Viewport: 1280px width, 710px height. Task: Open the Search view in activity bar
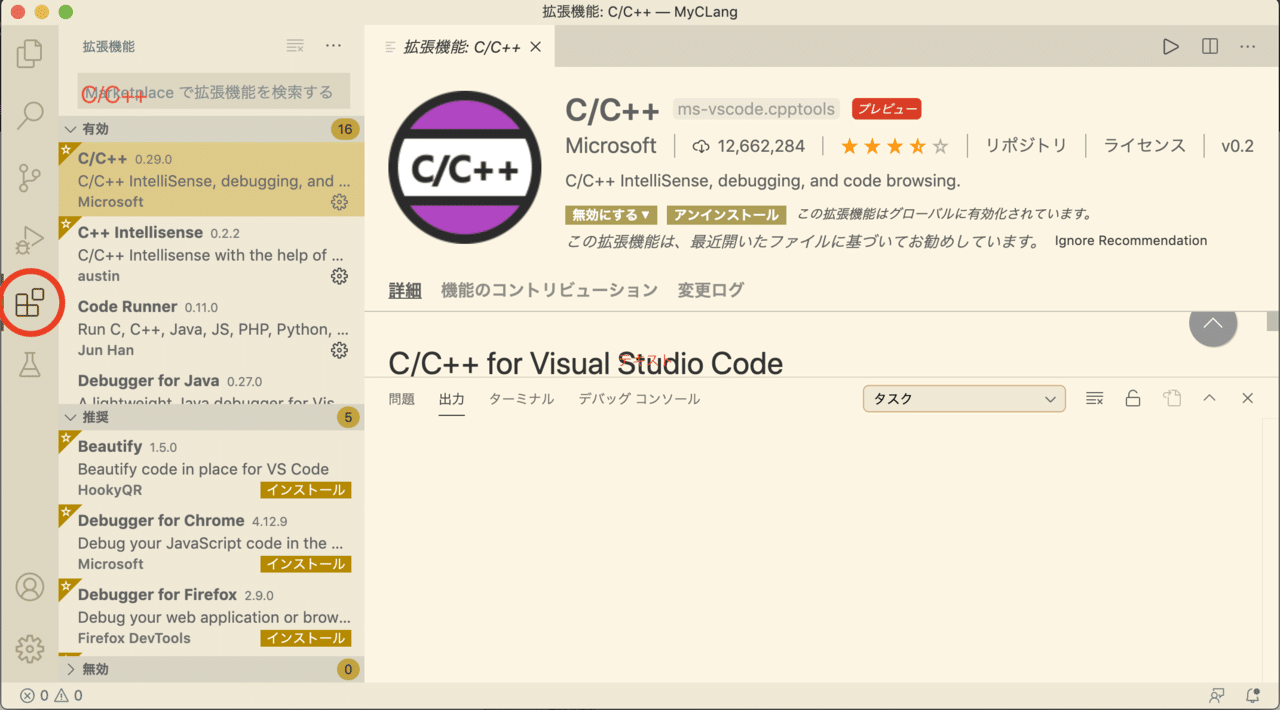tap(30, 115)
